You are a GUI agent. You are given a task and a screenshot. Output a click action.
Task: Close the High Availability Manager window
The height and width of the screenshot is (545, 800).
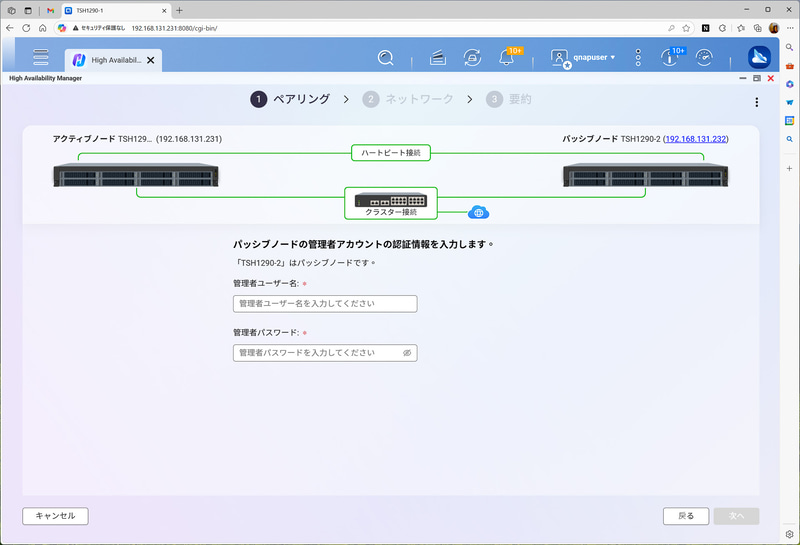[770, 78]
